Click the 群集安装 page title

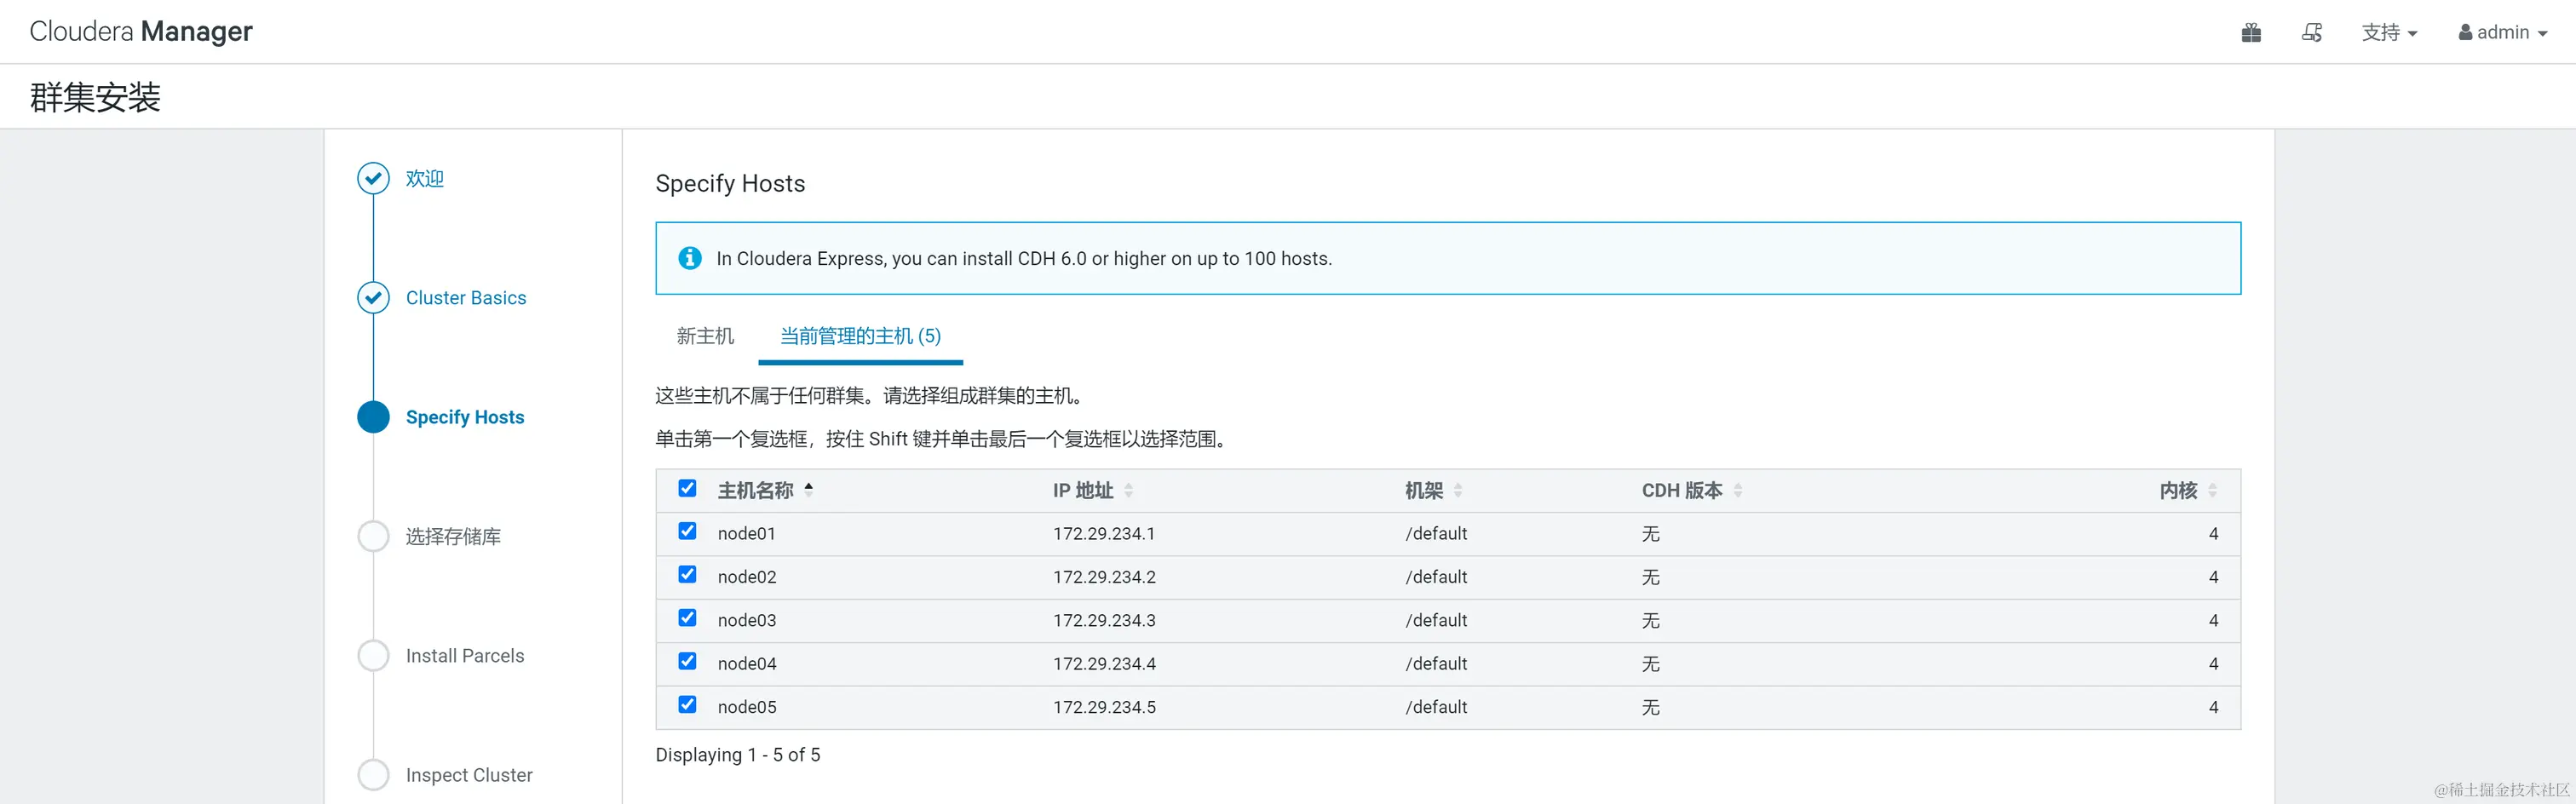(95, 97)
